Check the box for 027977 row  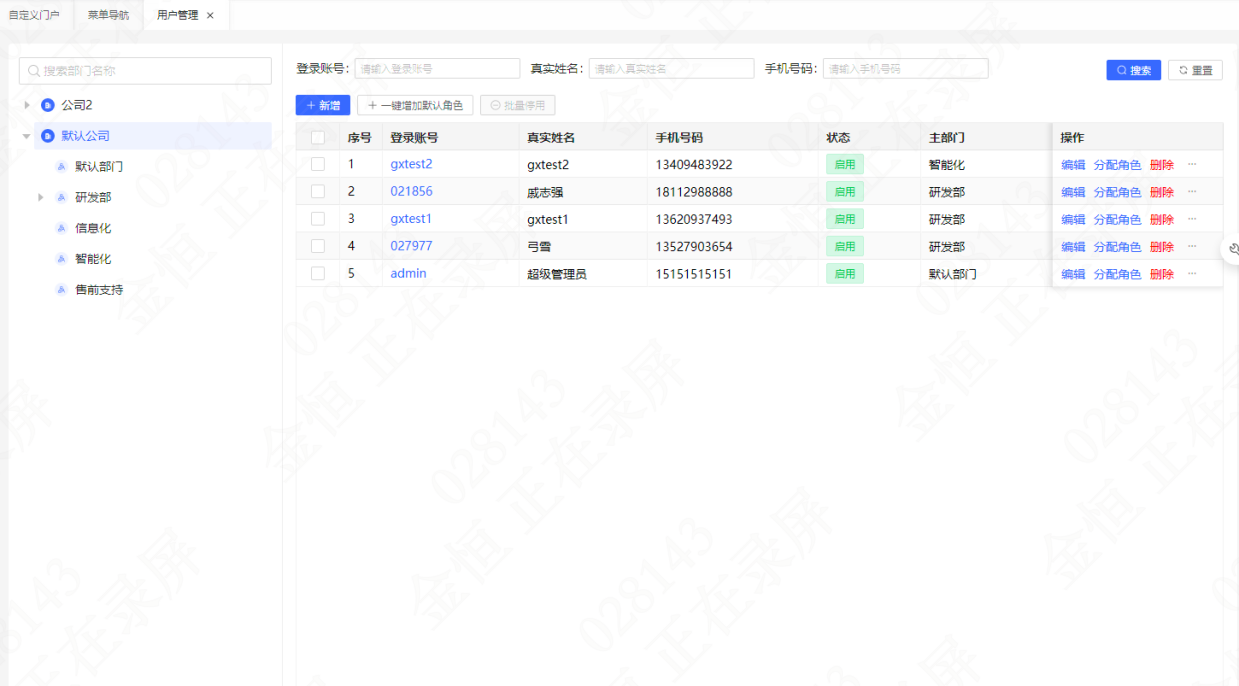coord(318,246)
